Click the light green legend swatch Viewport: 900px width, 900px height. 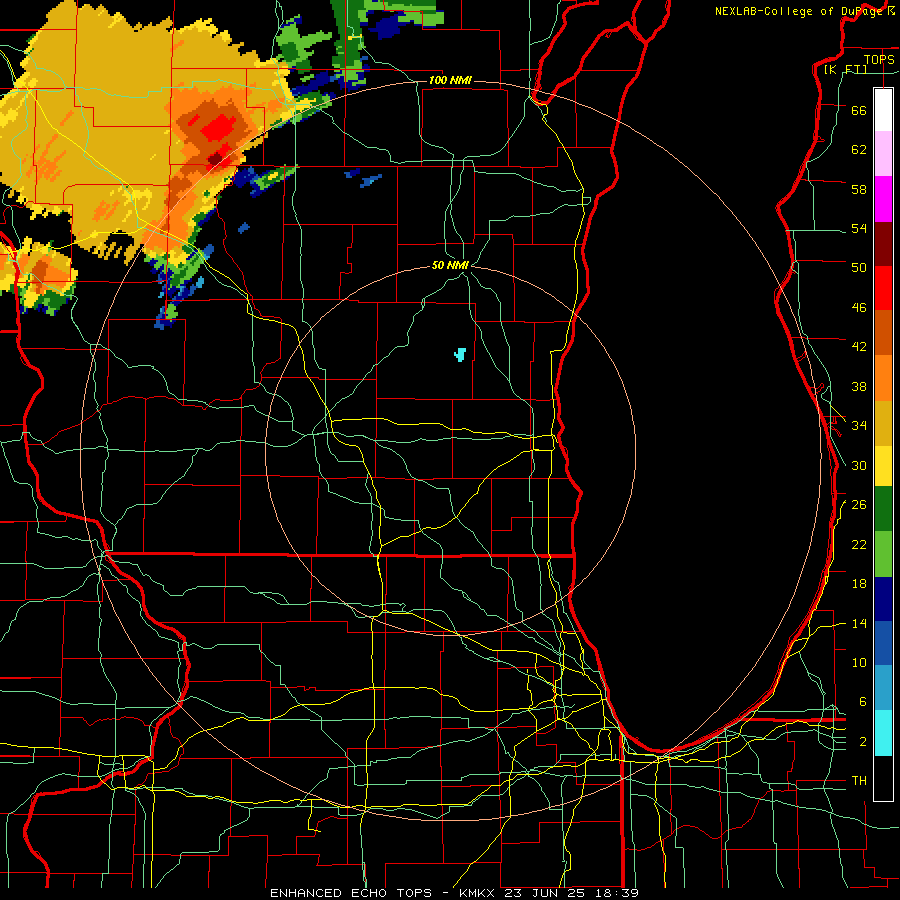pyautogui.click(x=883, y=554)
